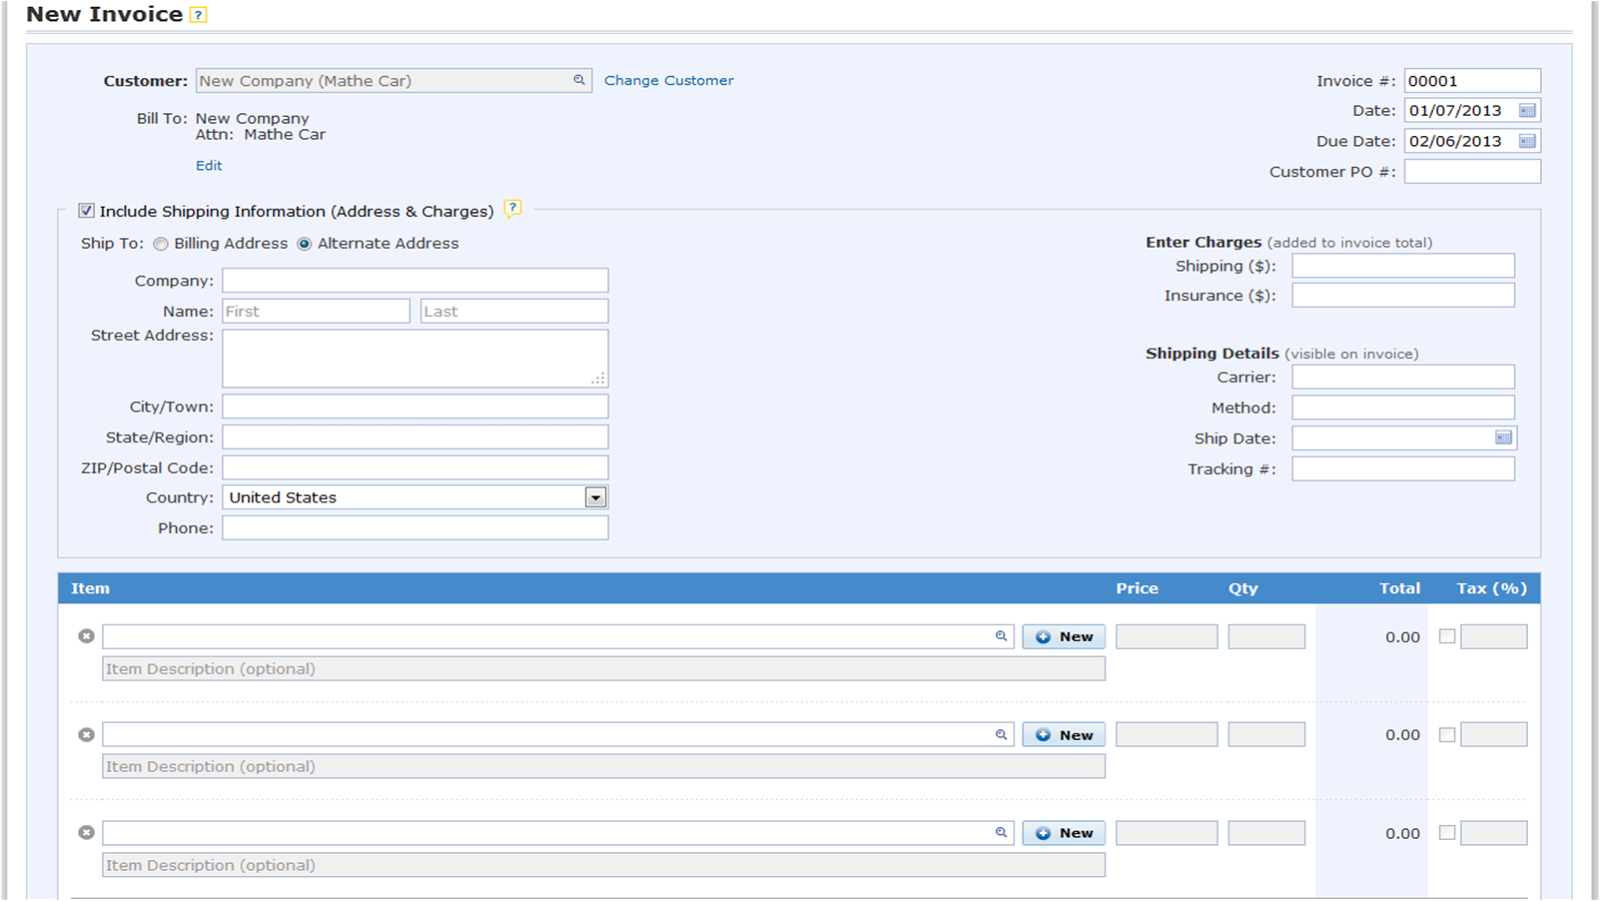Image resolution: width=1600 pixels, height=901 pixels.
Task: Click the search magnifier on the first item row
Action: pyautogui.click(x=999, y=635)
